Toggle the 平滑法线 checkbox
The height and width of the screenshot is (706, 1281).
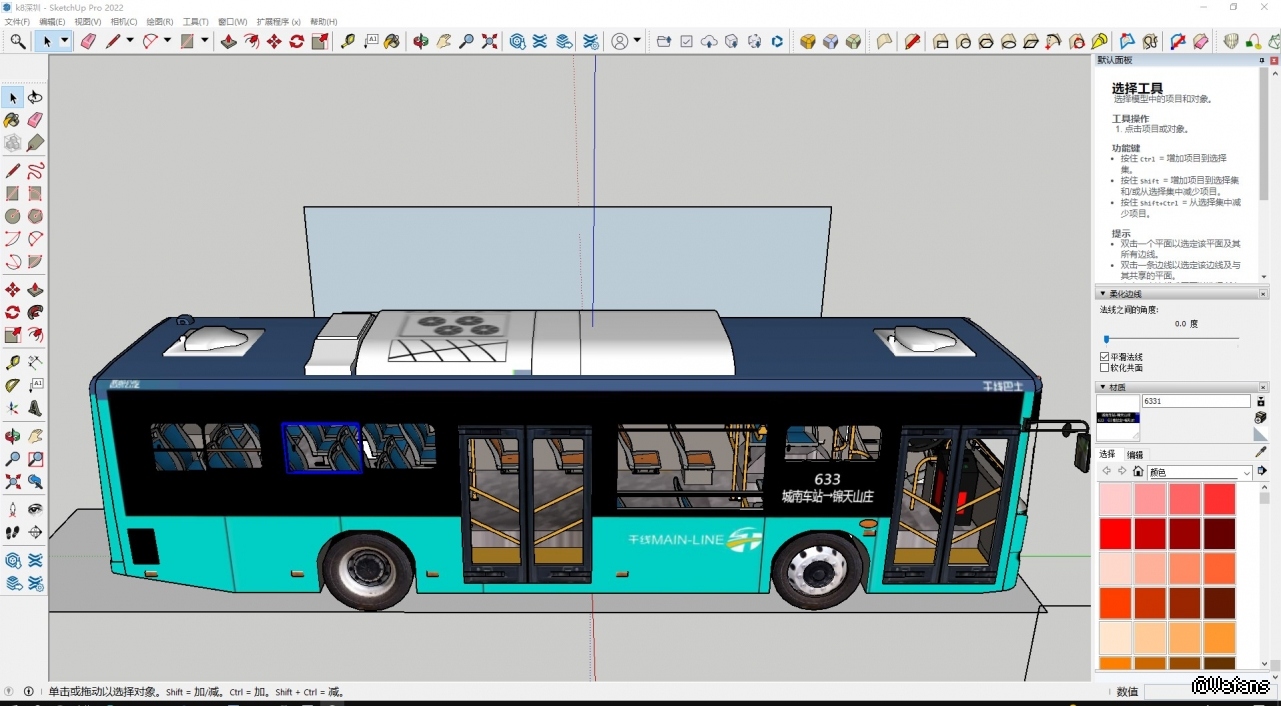point(1105,357)
